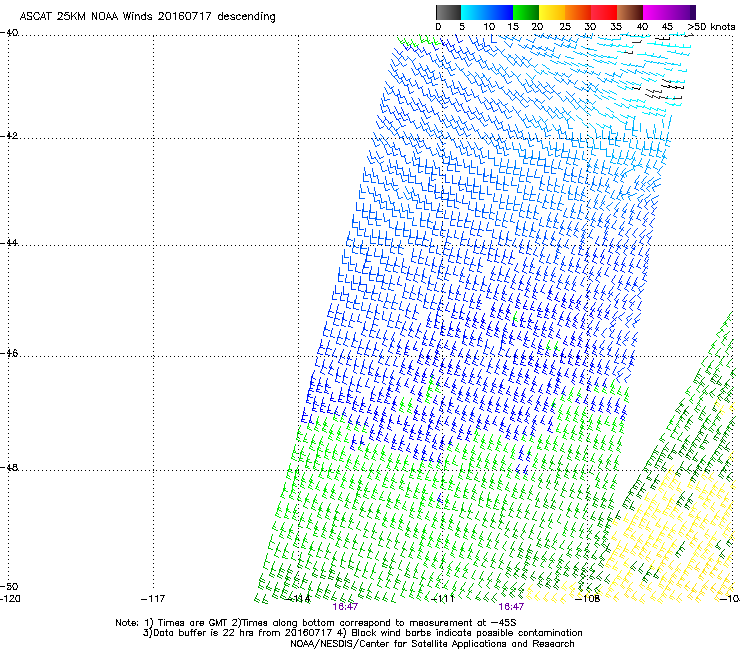
Task: Click the yellow 20-25 knots legend color
Action: [552, 12]
